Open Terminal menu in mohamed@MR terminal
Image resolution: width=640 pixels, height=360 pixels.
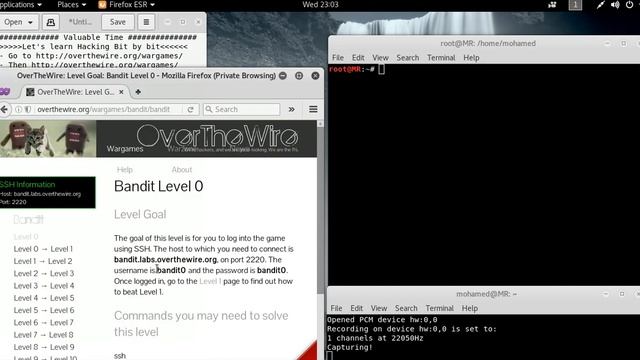(439, 308)
